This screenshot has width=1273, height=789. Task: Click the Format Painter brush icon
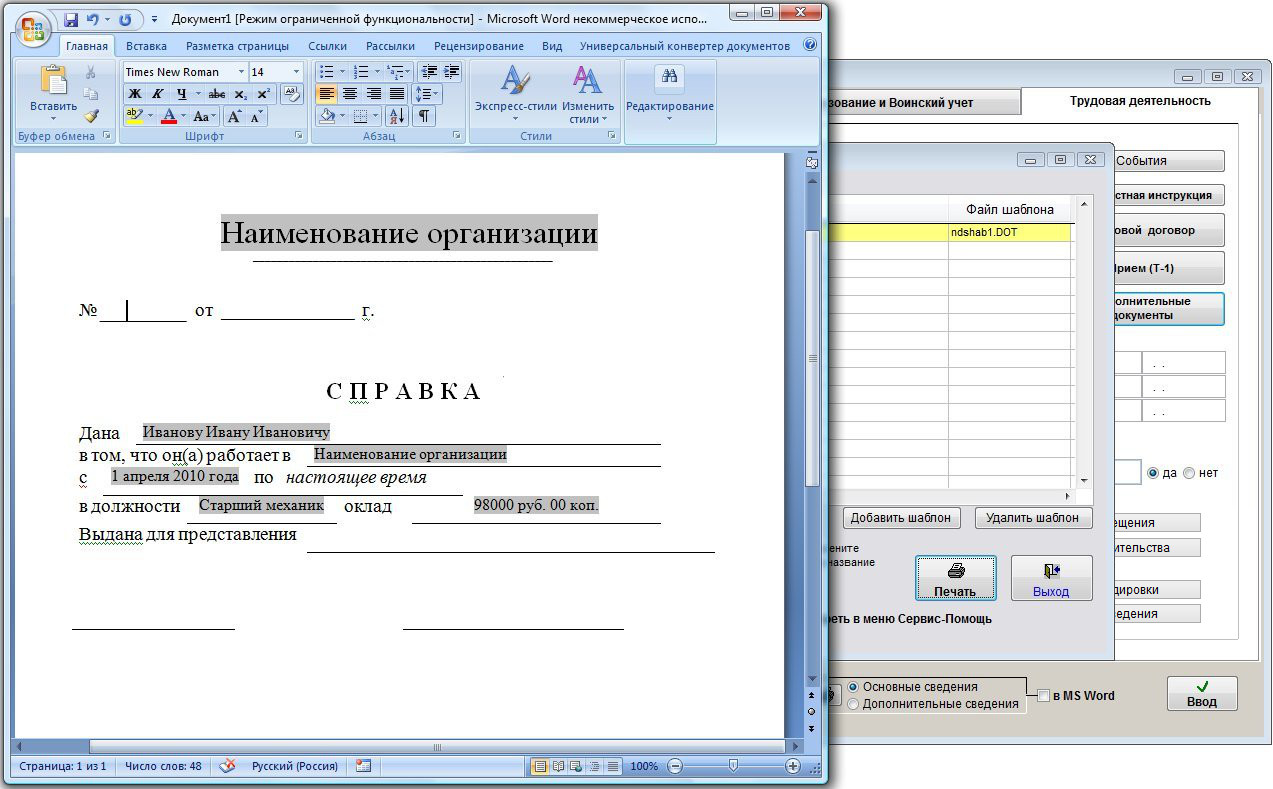click(91, 116)
